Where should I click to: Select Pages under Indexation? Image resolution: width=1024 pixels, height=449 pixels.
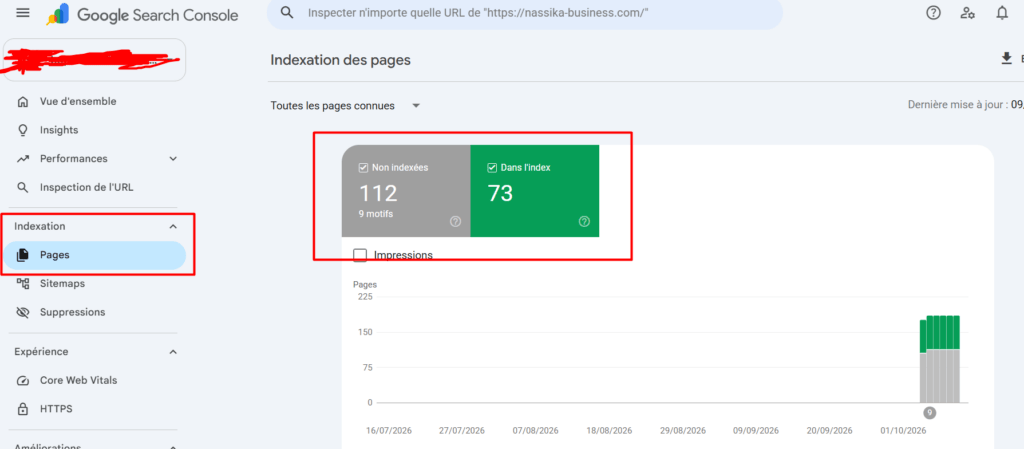(95, 255)
